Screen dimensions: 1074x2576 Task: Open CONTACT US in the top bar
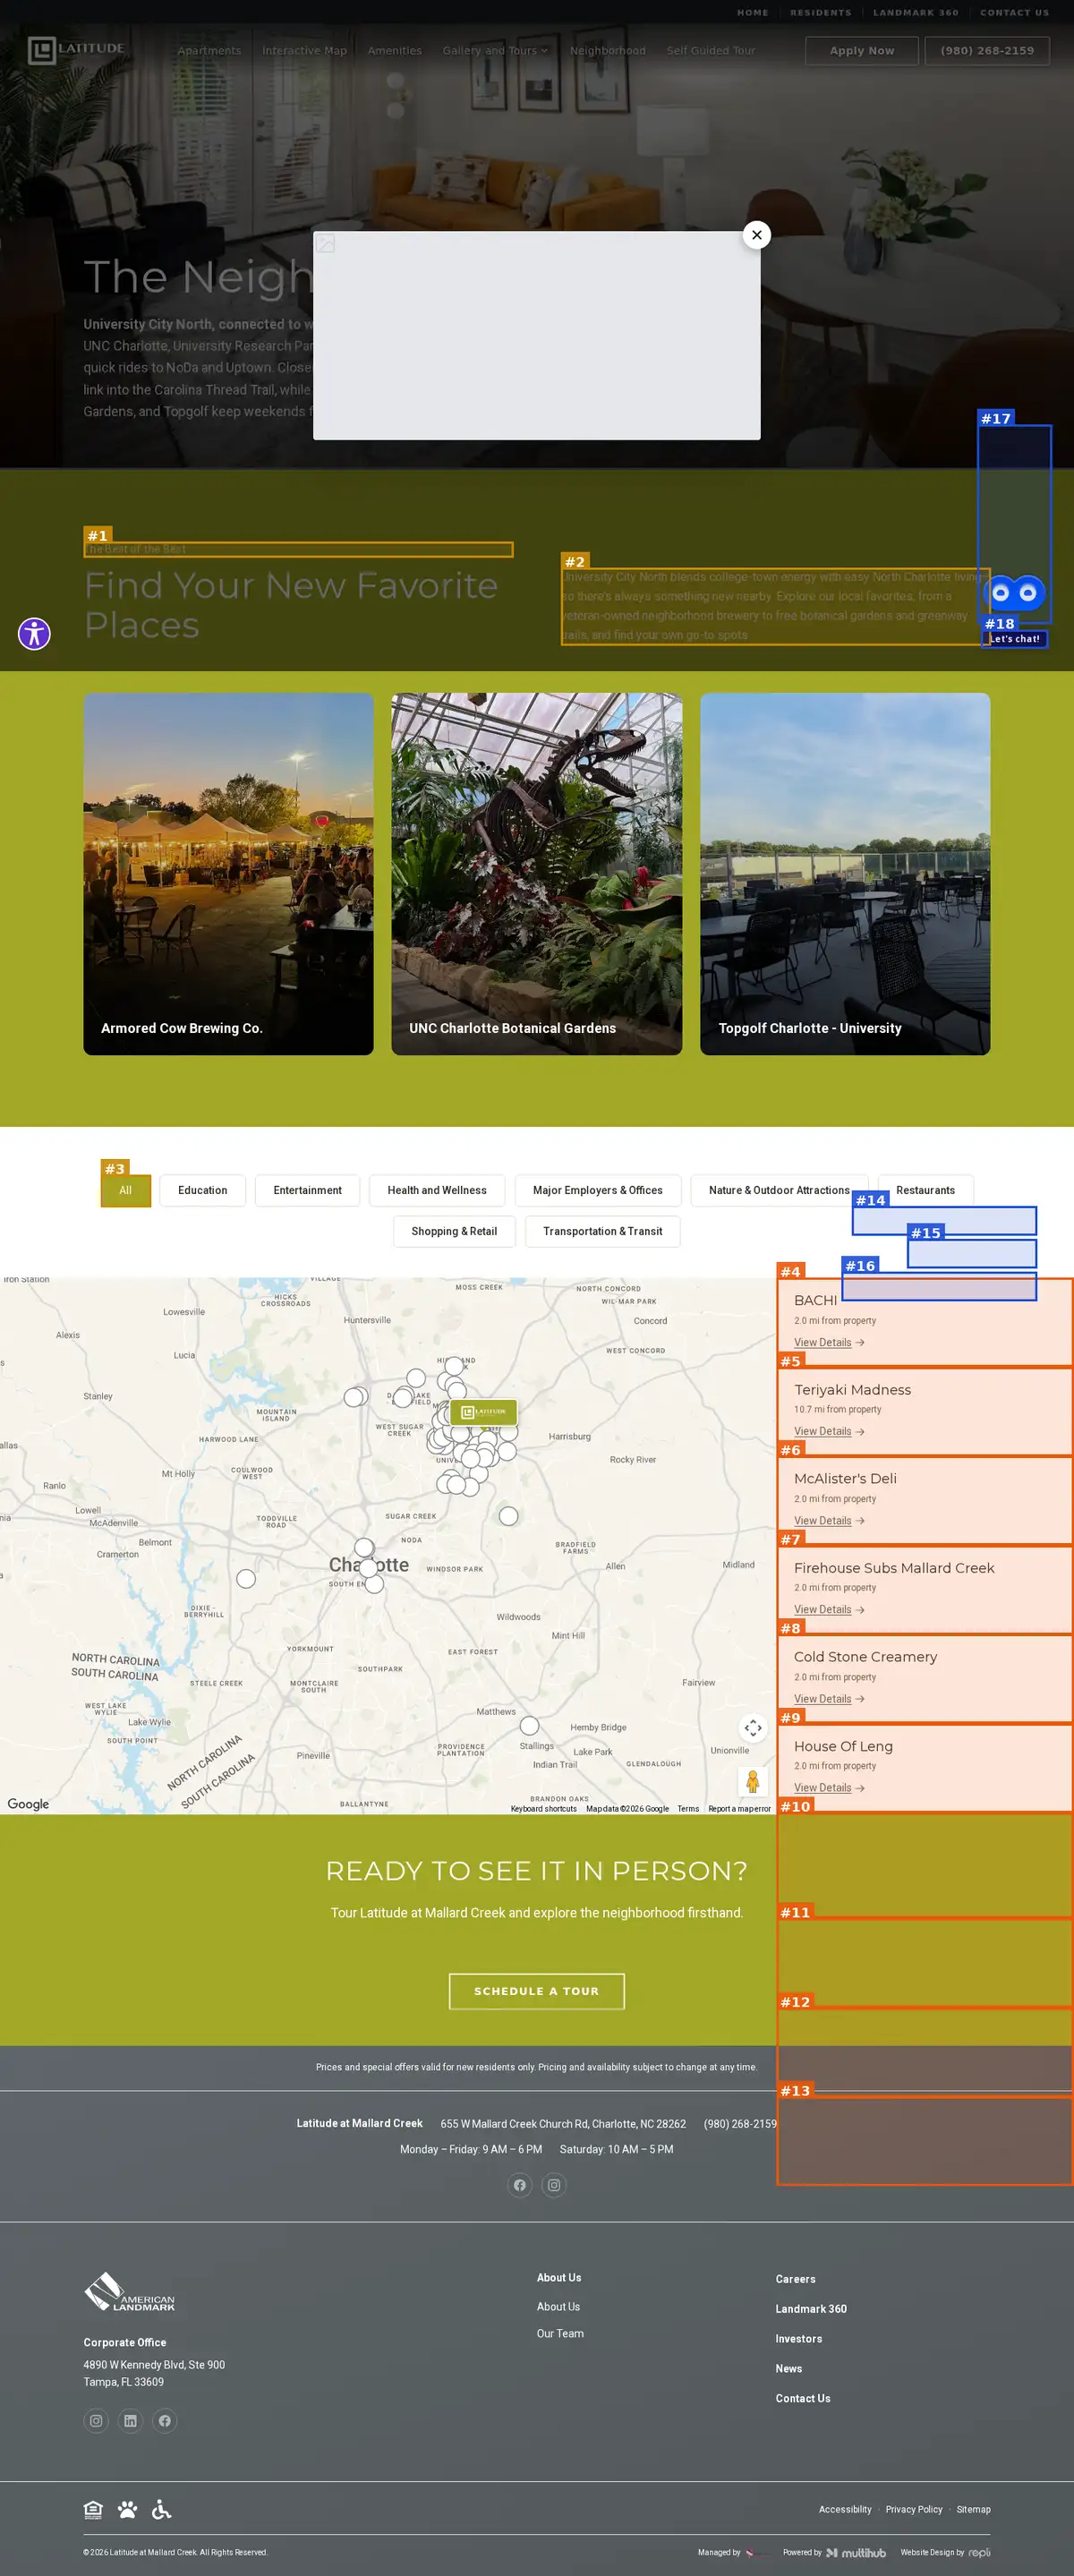pyautogui.click(x=1014, y=13)
